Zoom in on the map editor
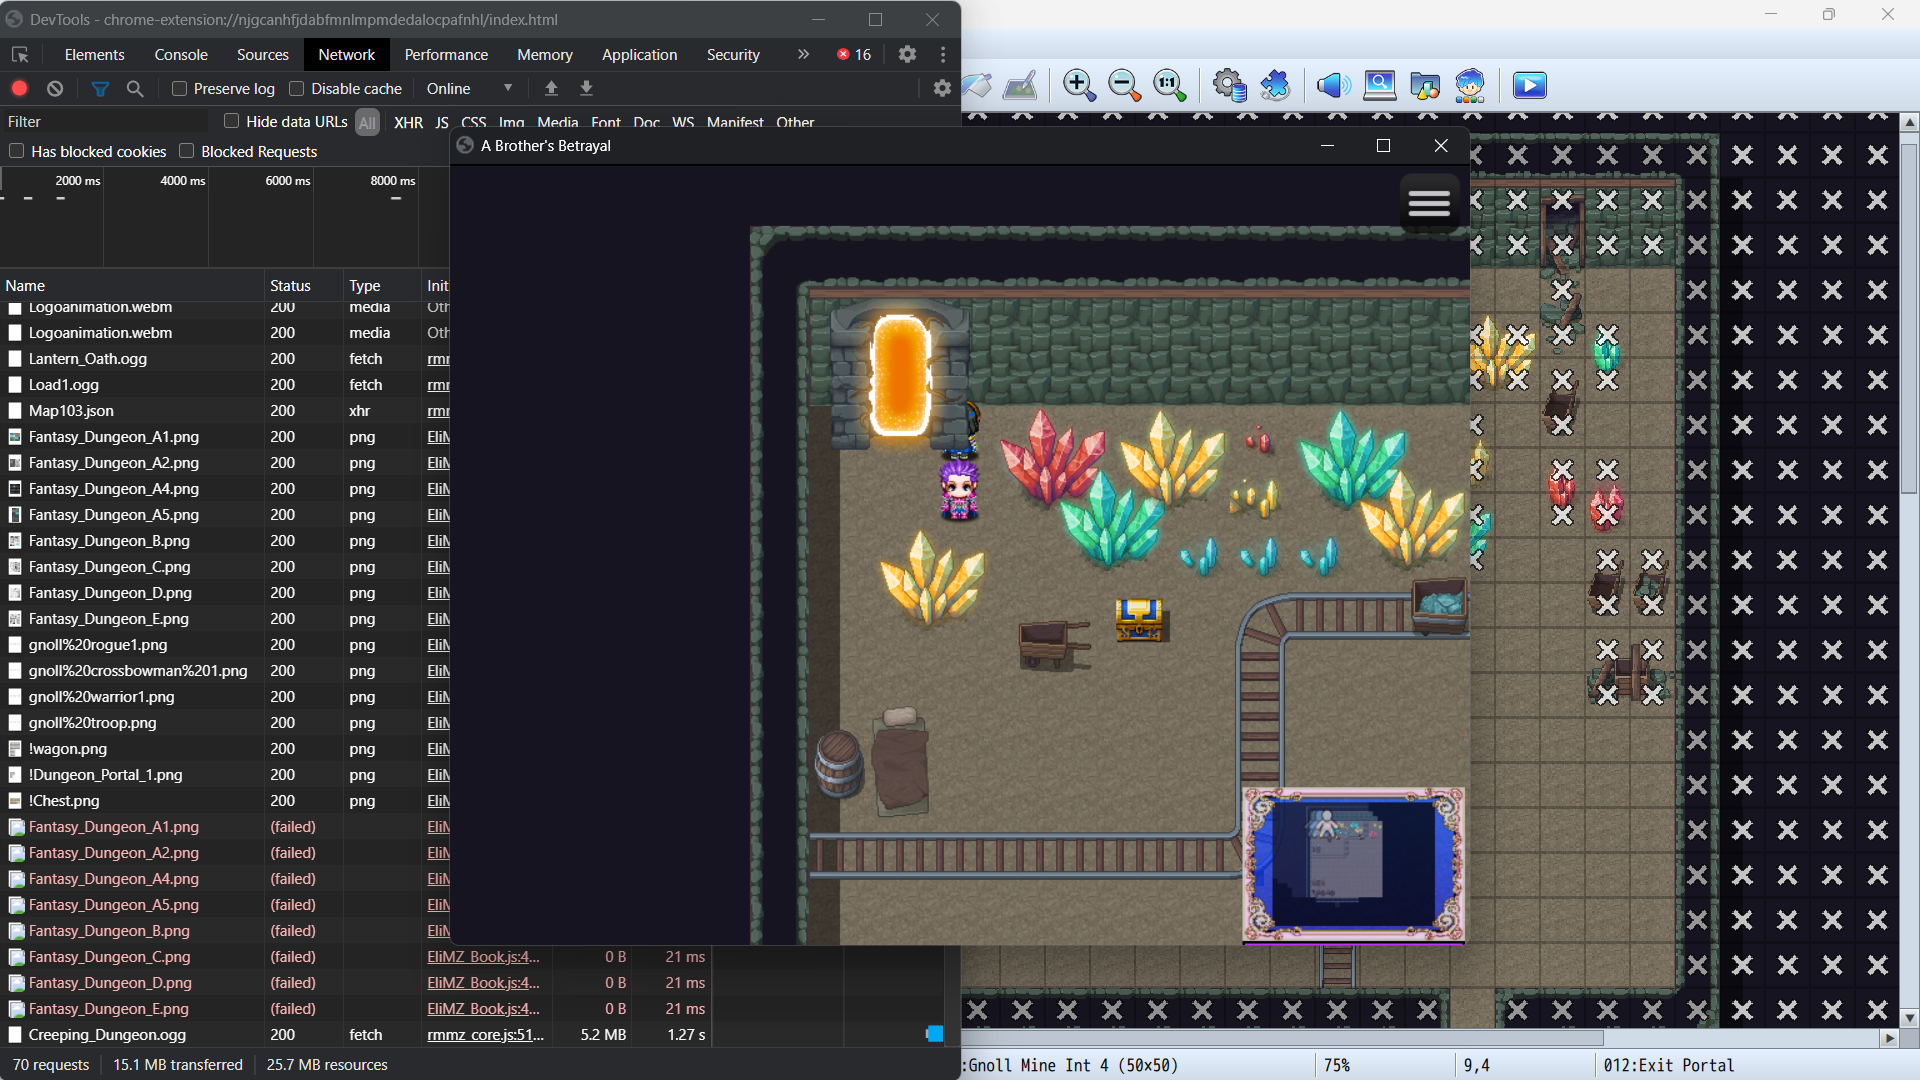The image size is (1920, 1080). pos(1079,85)
